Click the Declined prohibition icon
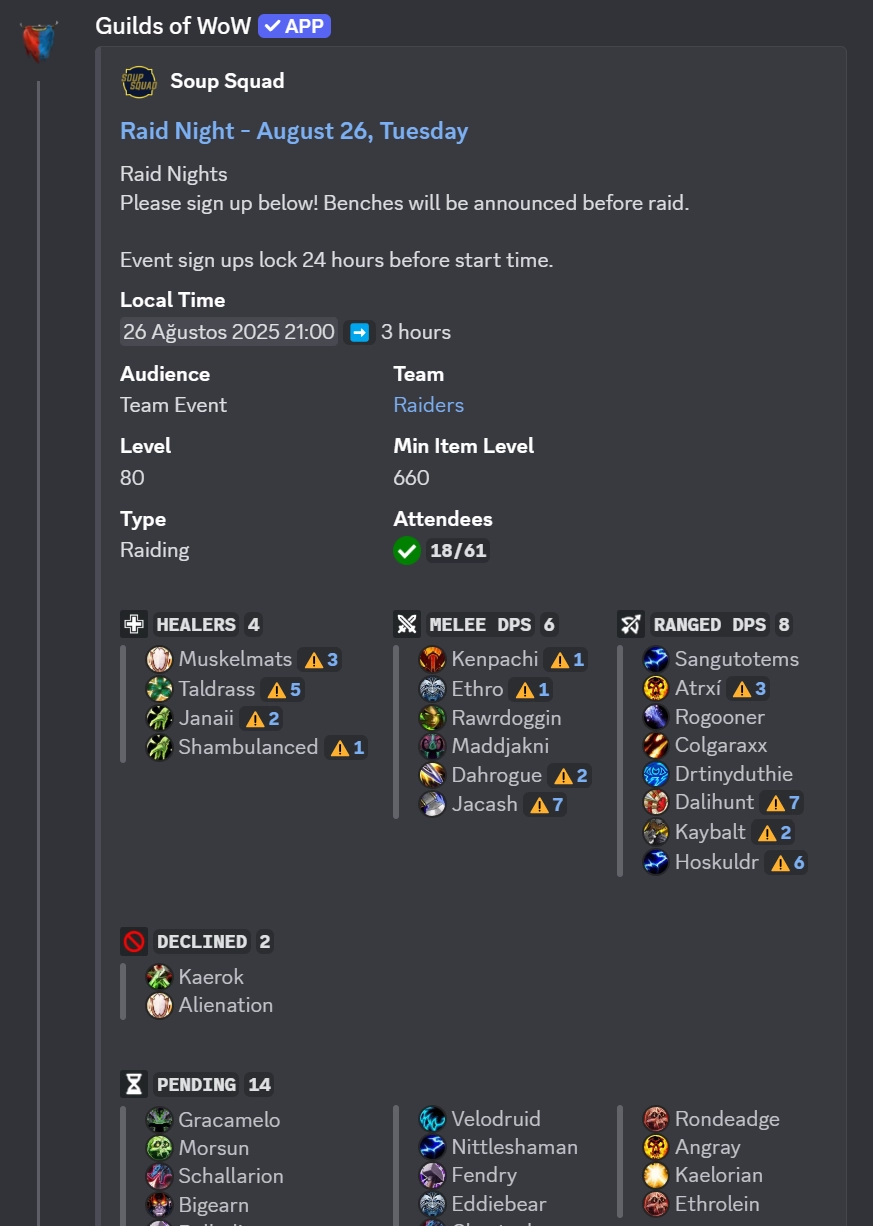 pos(133,940)
